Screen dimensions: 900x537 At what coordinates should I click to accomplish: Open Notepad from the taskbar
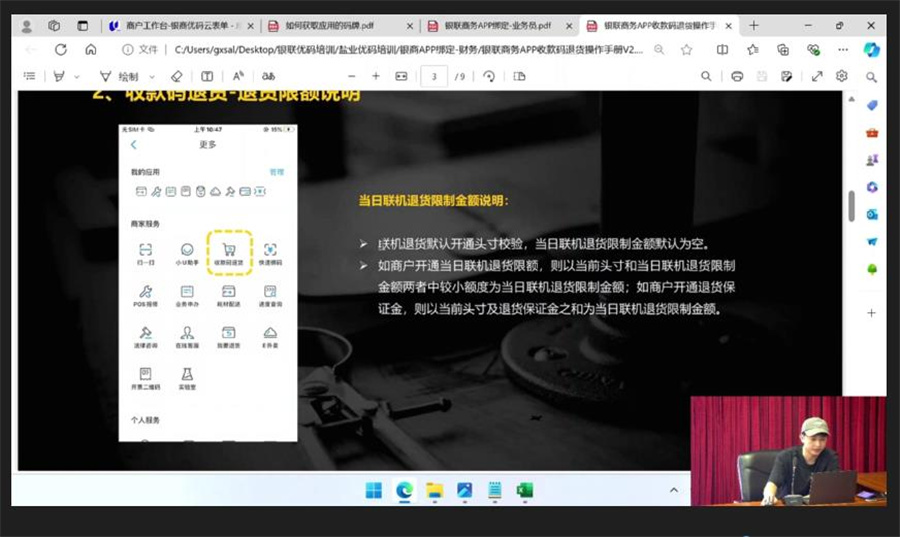(x=494, y=491)
